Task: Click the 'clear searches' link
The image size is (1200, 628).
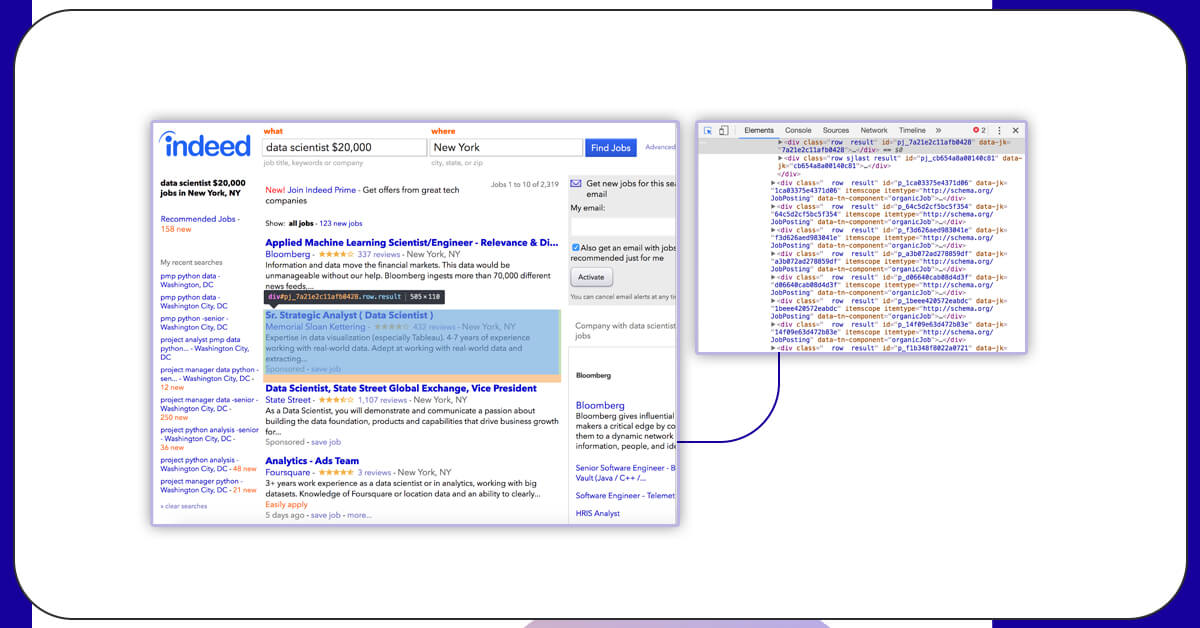Action: pyautogui.click(x=186, y=506)
